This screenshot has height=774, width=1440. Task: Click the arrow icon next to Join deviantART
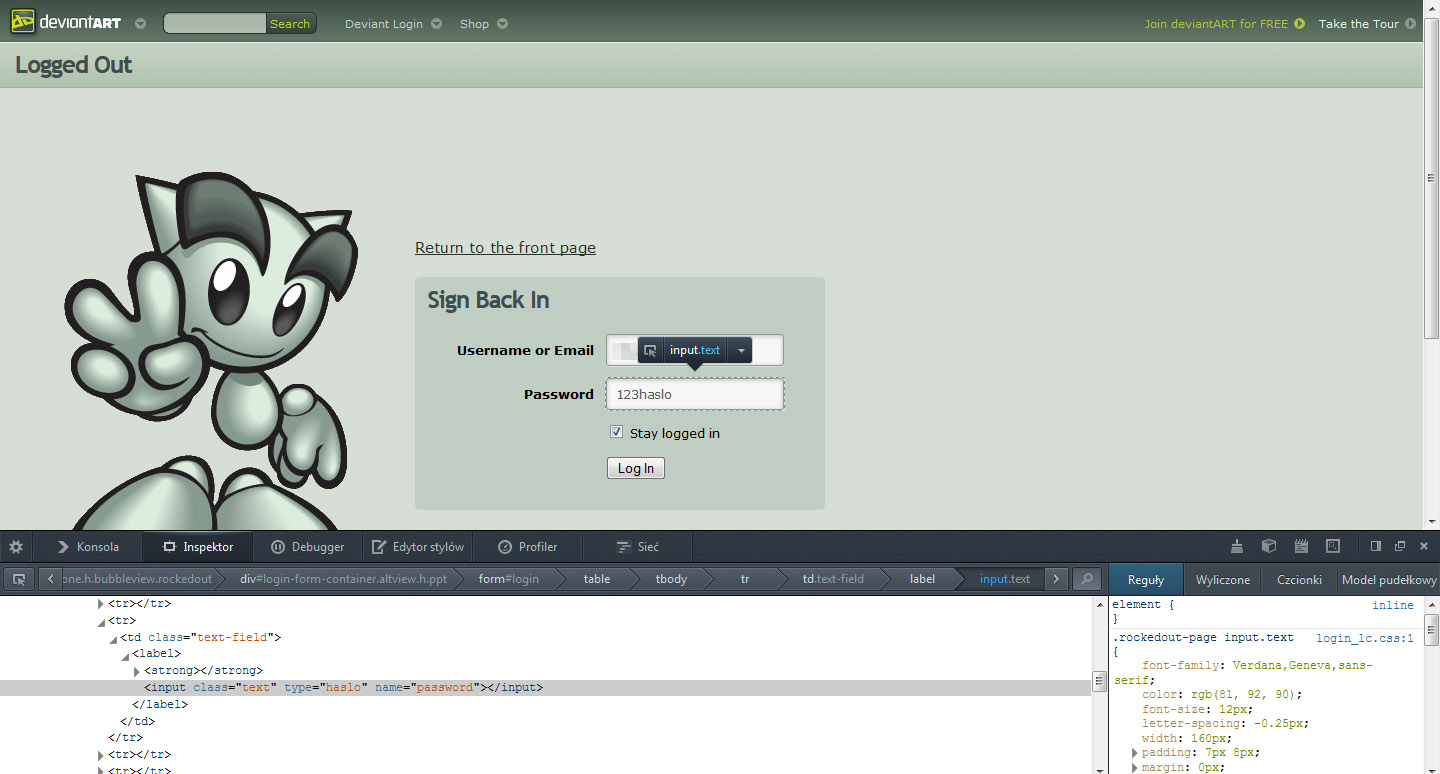point(1300,23)
